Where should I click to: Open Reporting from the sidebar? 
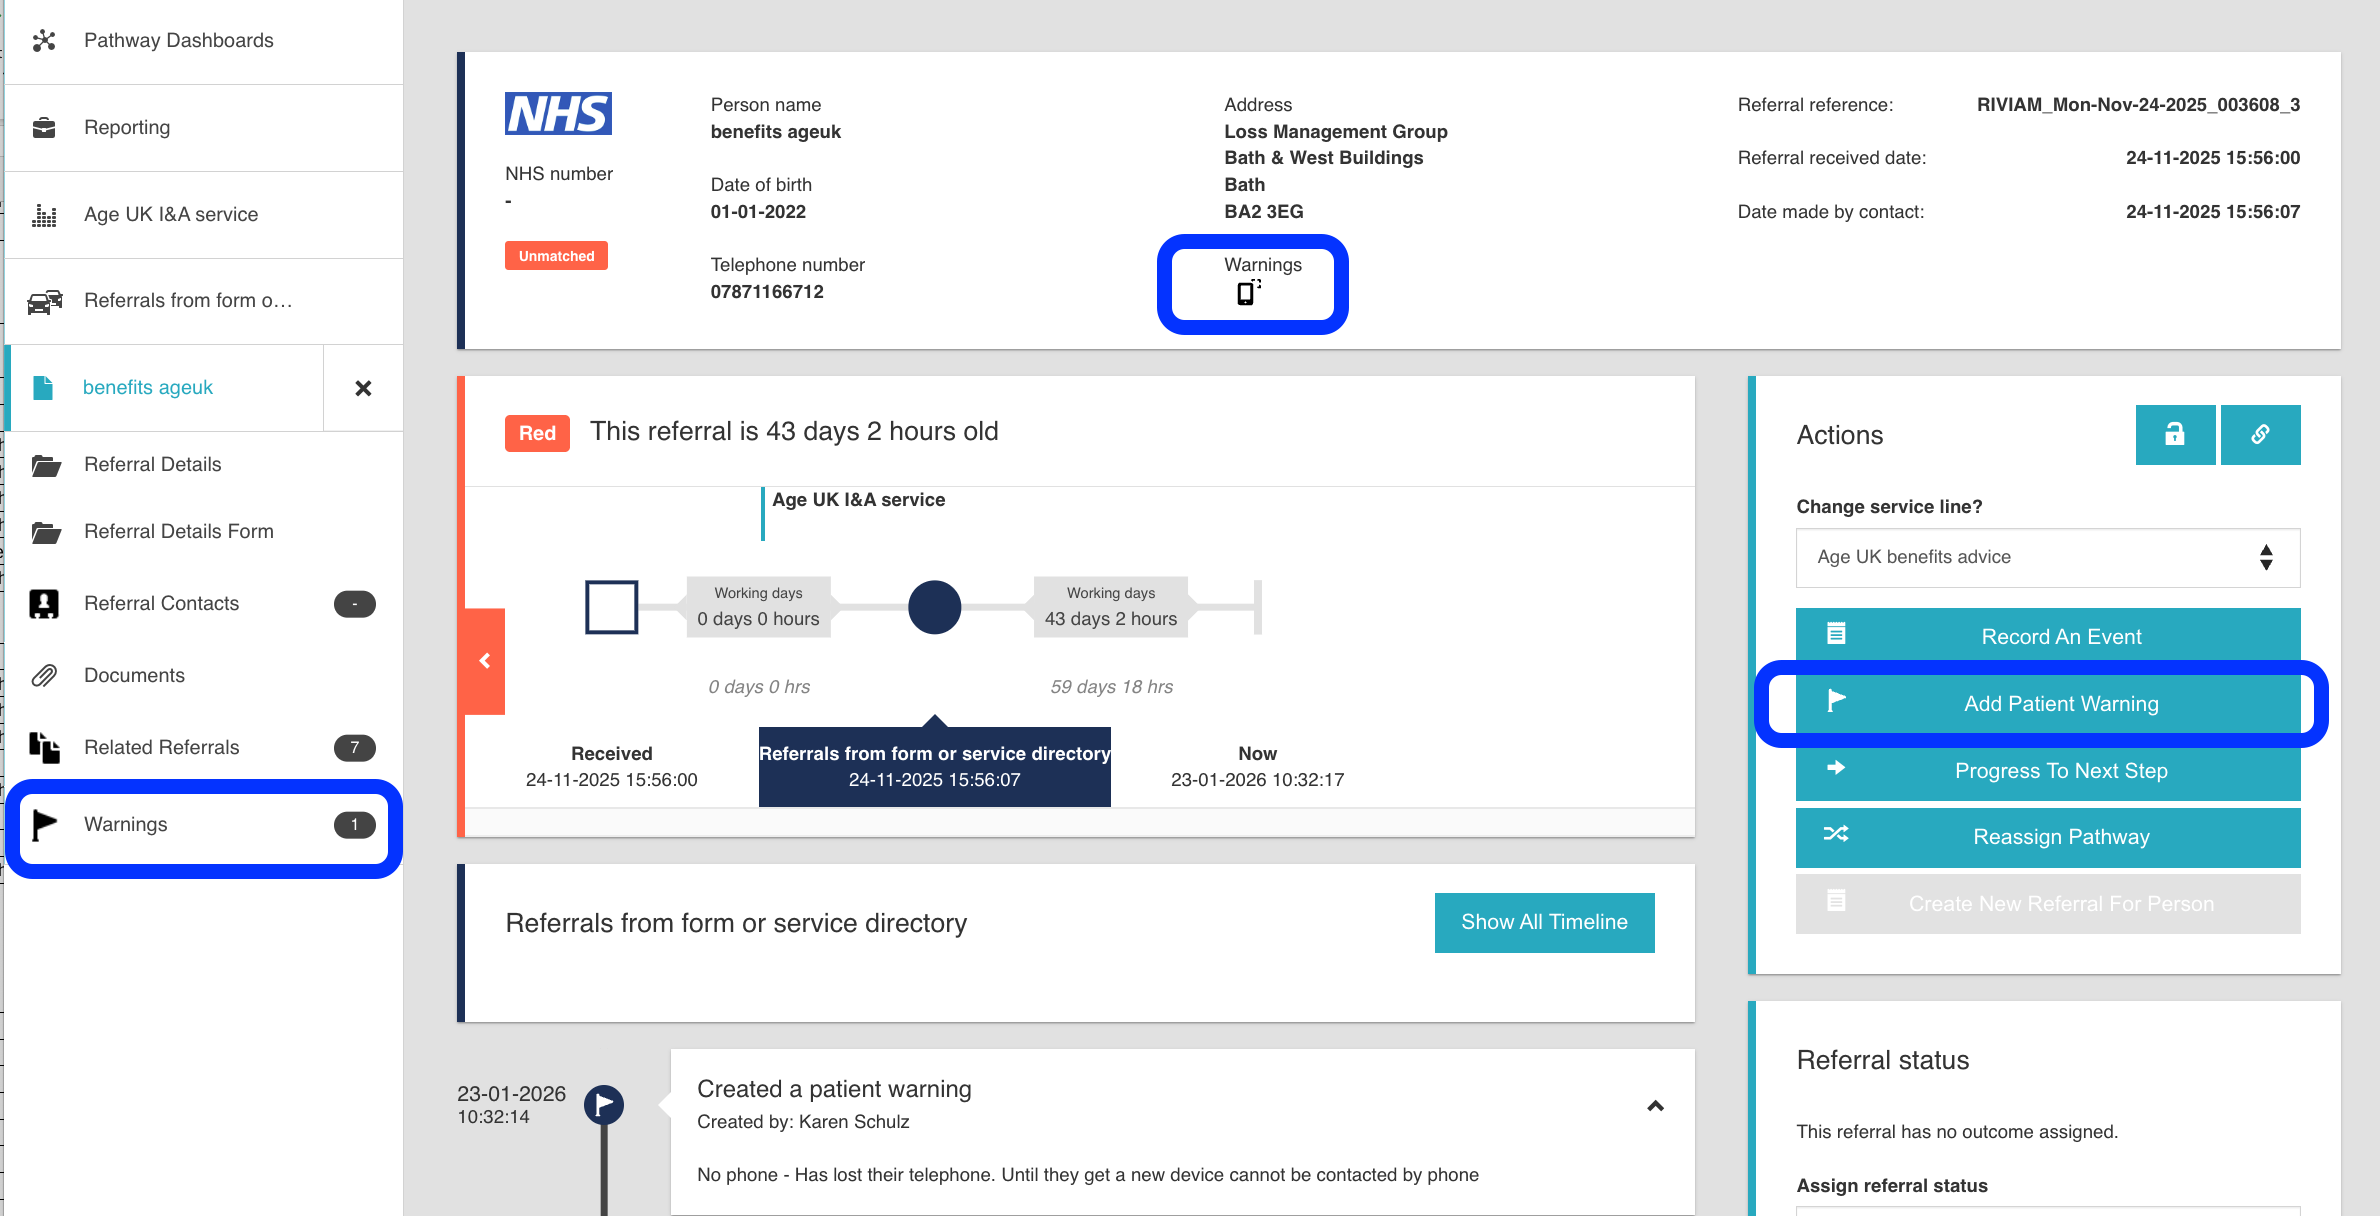point(127,128)
